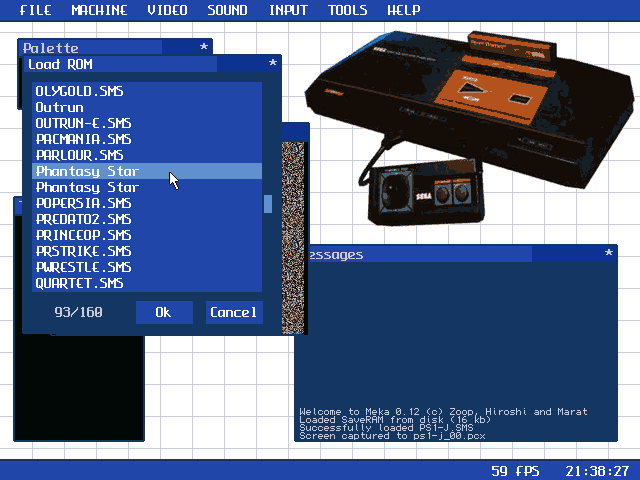Select PREDATO2.SMS in ROM list

147,219
